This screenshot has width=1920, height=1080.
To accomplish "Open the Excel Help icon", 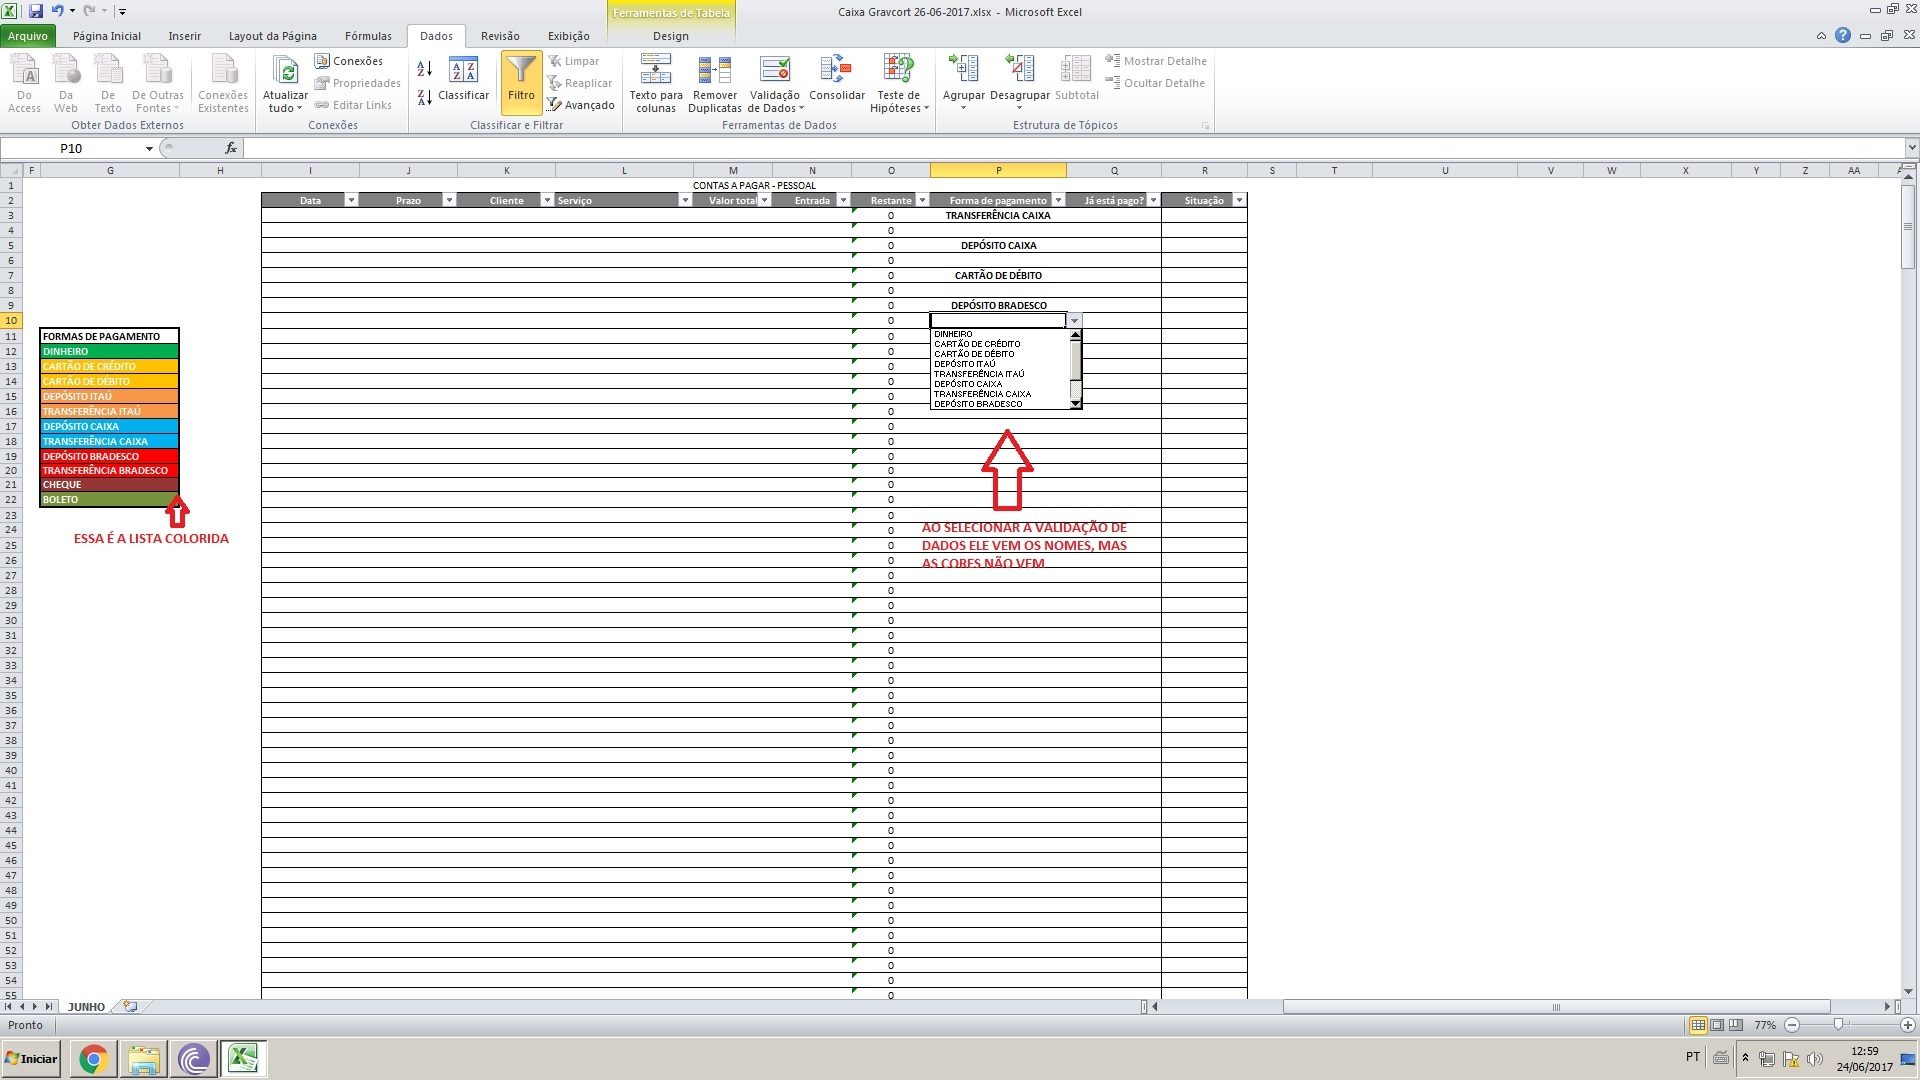I will (1843, 36).
